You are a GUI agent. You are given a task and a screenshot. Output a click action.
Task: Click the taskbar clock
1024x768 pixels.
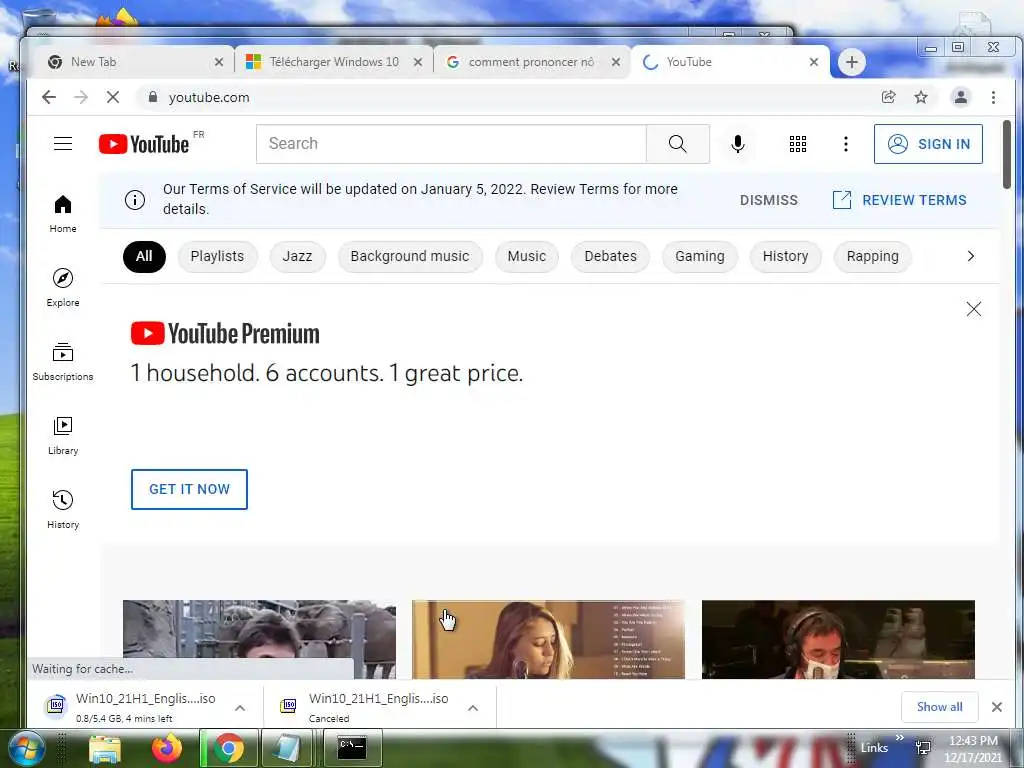[973, 749]
